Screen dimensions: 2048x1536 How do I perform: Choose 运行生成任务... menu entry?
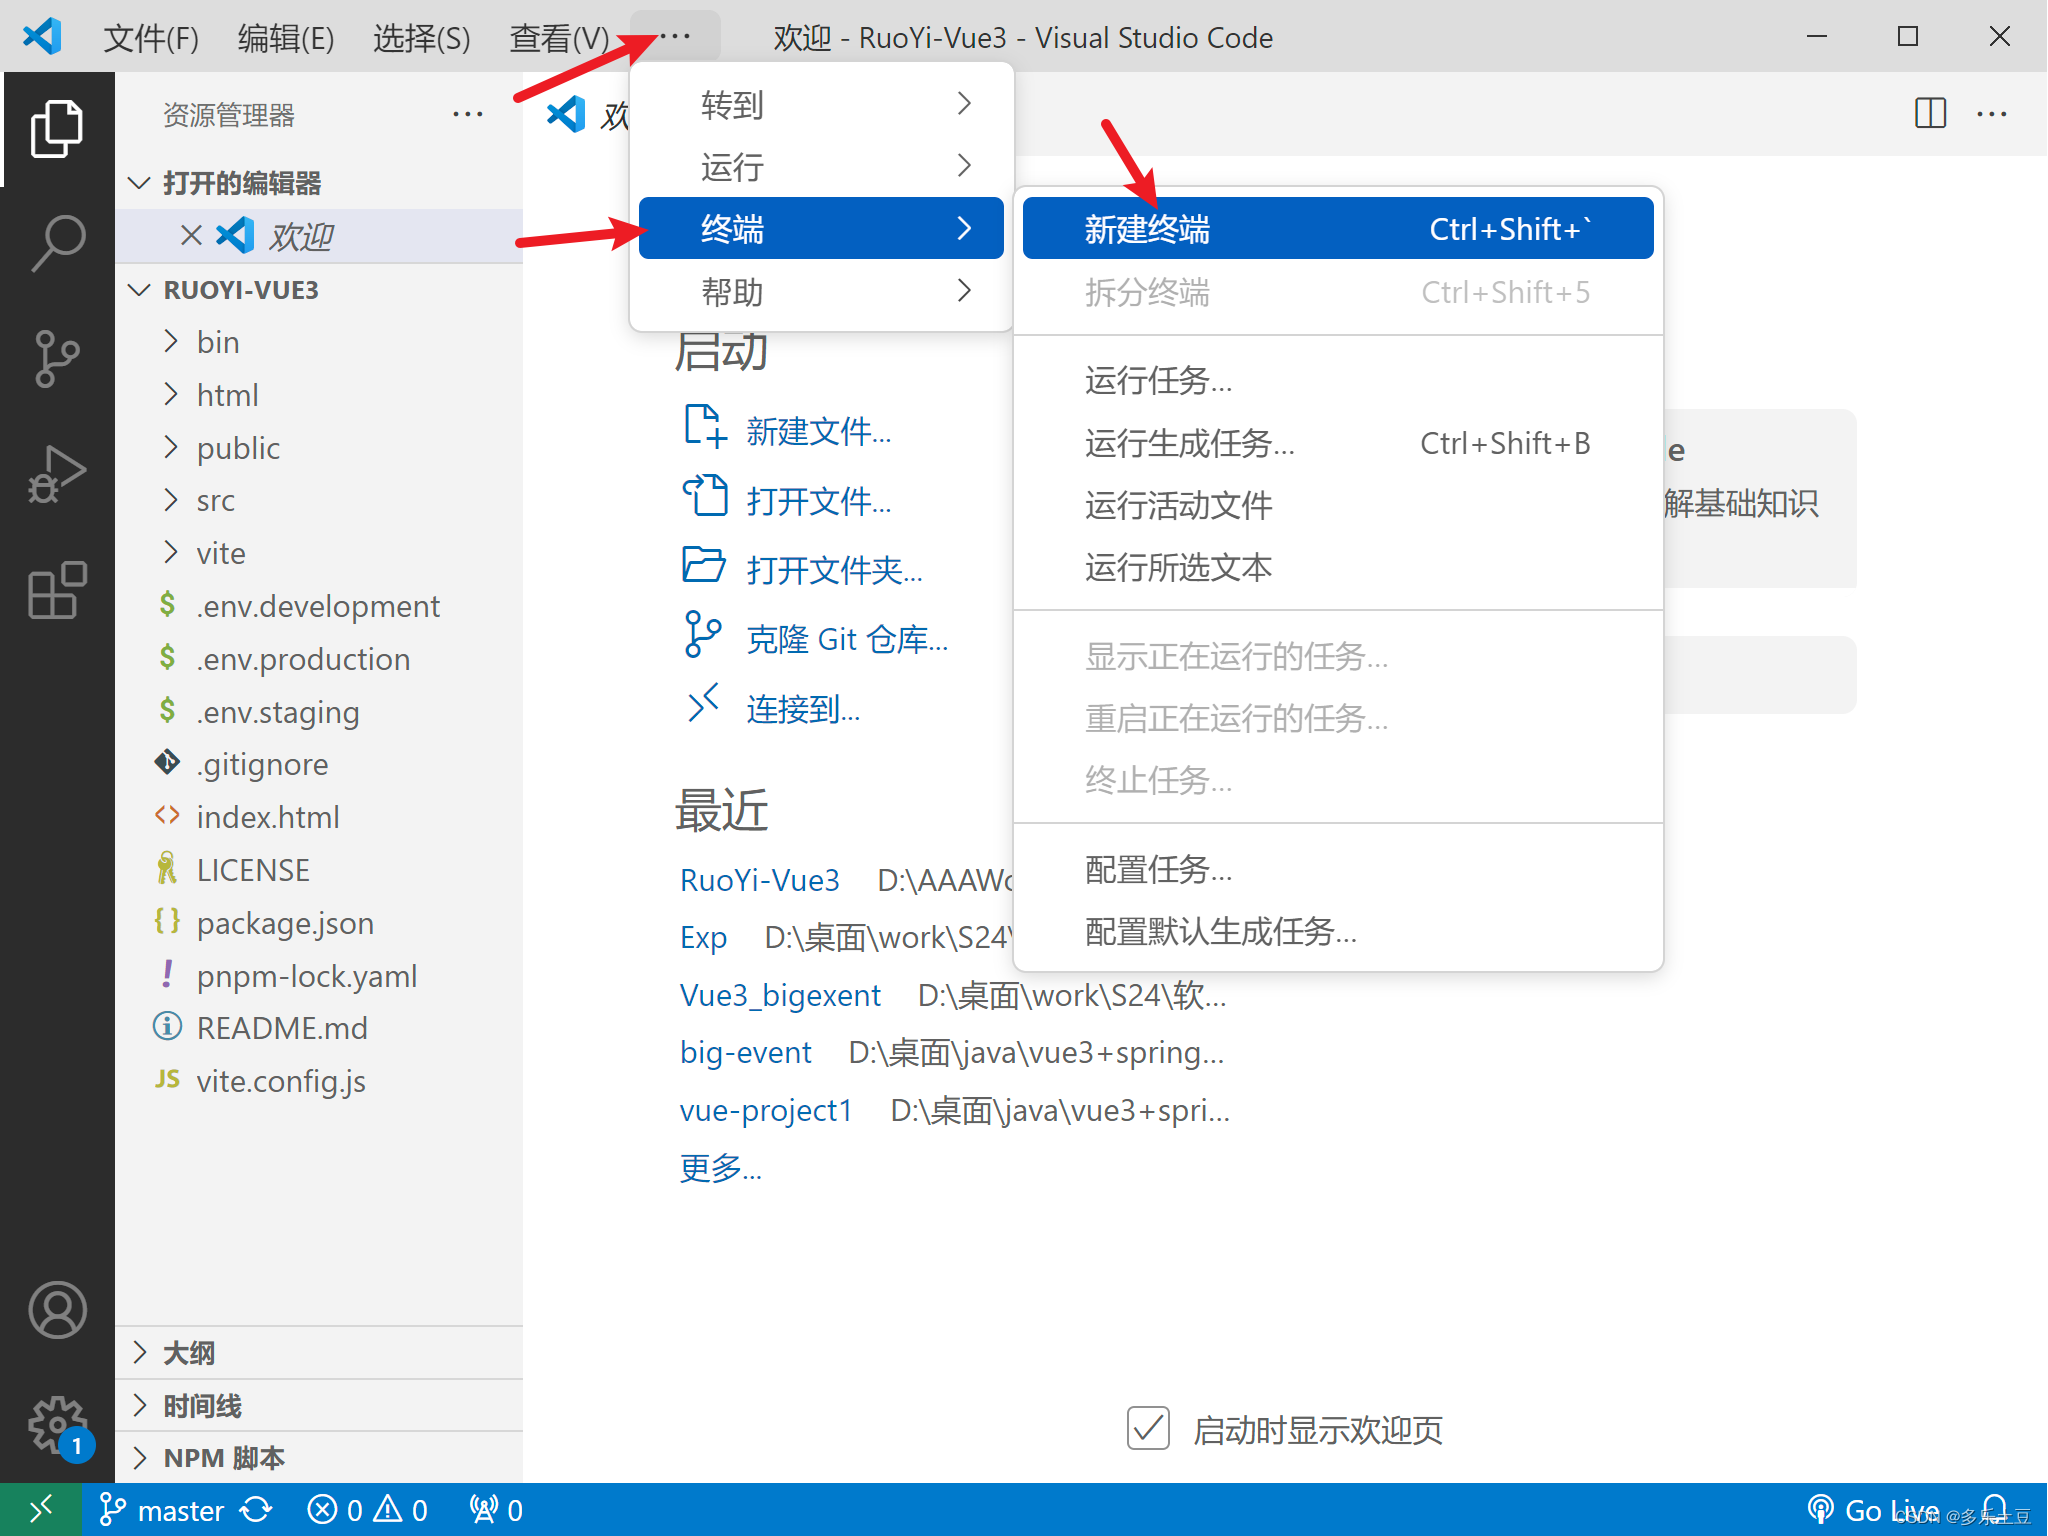pos(1190,443)
